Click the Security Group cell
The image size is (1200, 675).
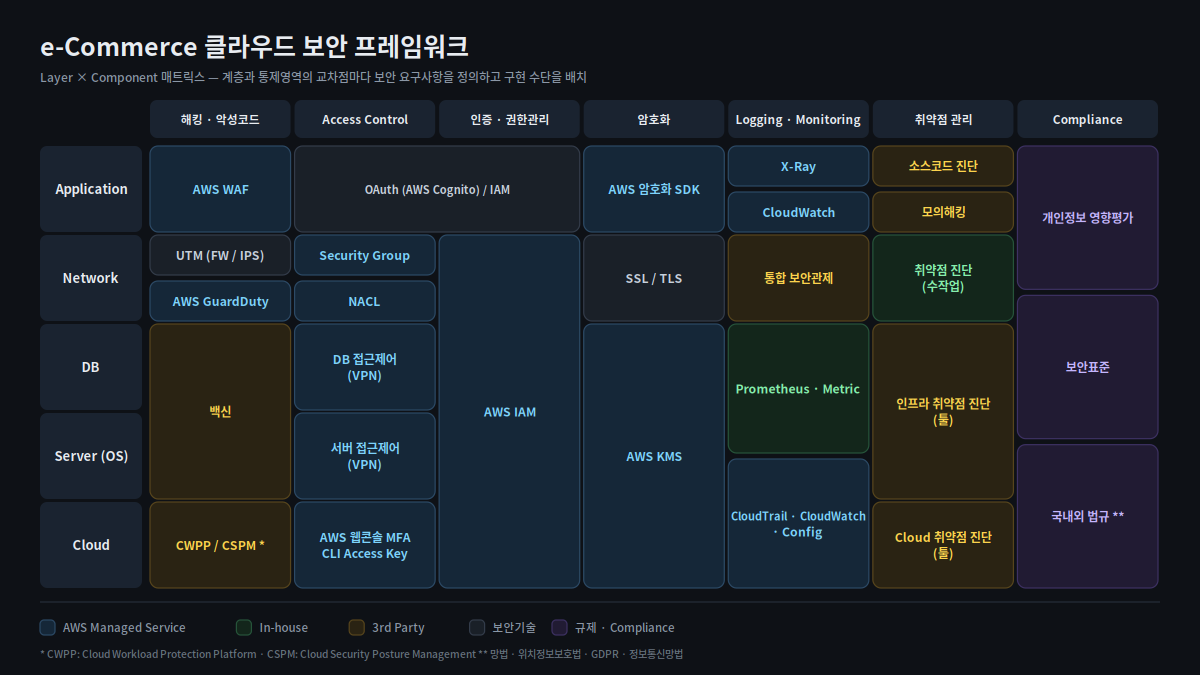365,255
